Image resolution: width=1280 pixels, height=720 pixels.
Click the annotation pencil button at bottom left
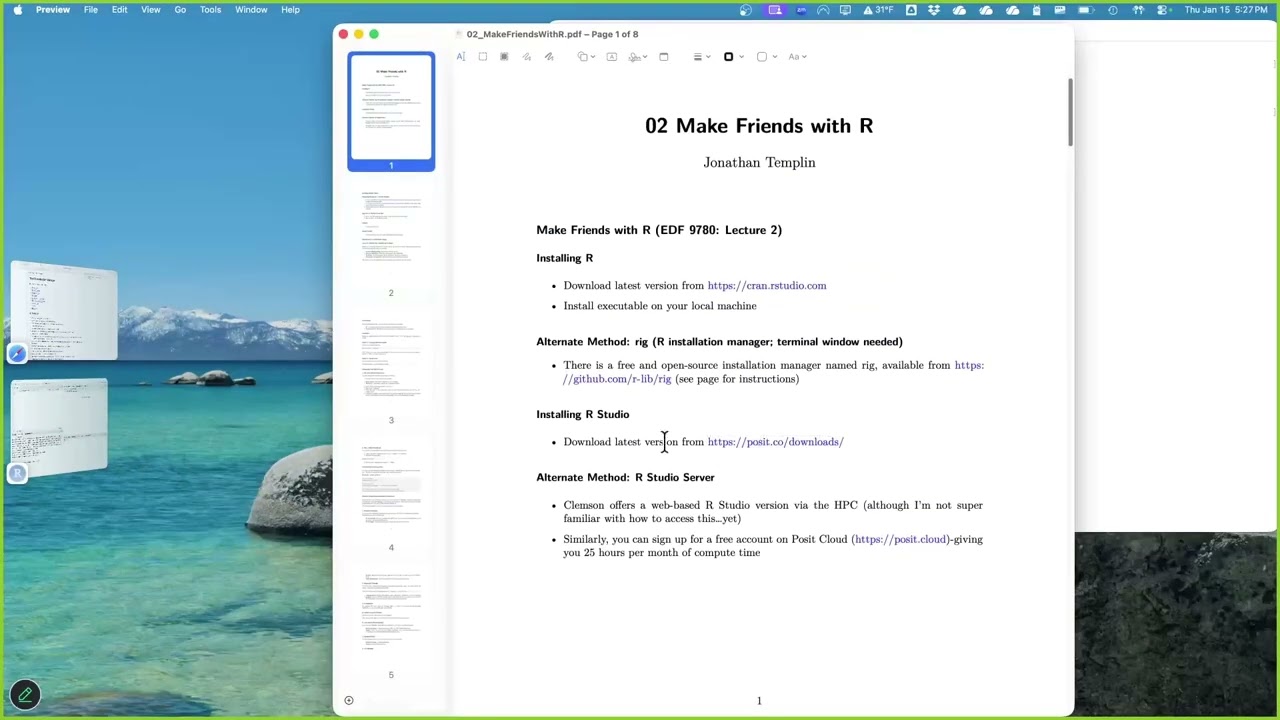(x=25, y=694)
